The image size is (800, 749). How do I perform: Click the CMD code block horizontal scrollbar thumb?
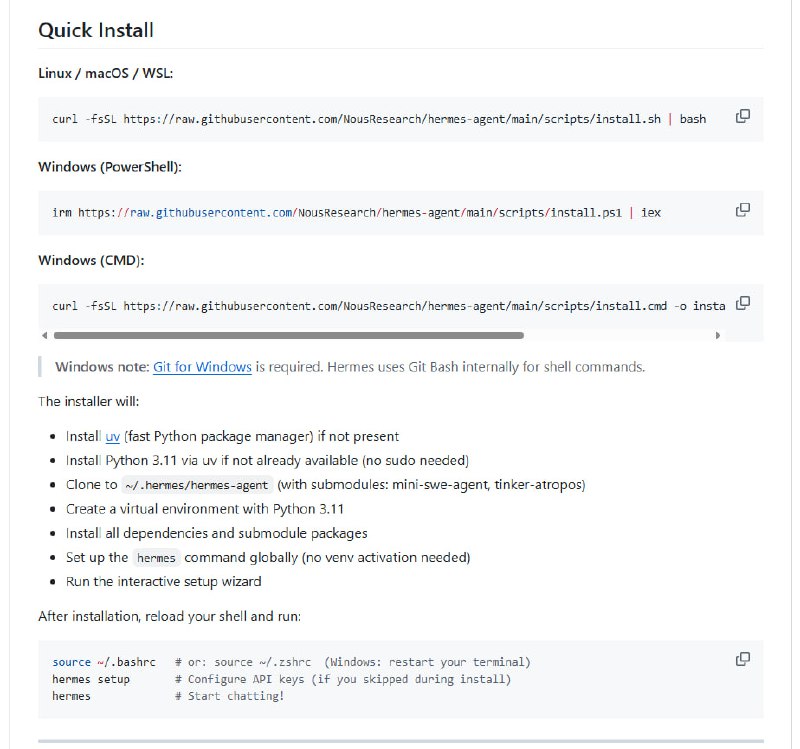tap(288, 336)
